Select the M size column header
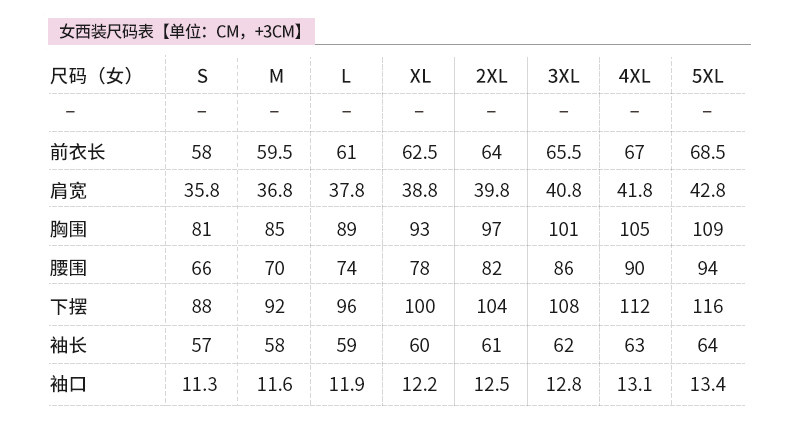Viewport: 790px width, 422px height. click(276, 77)
